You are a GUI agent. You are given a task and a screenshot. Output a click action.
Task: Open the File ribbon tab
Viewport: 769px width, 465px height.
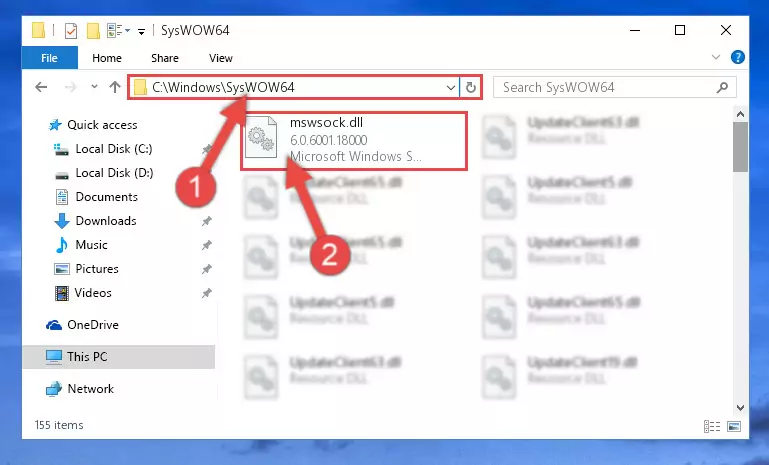coord(50,58)
